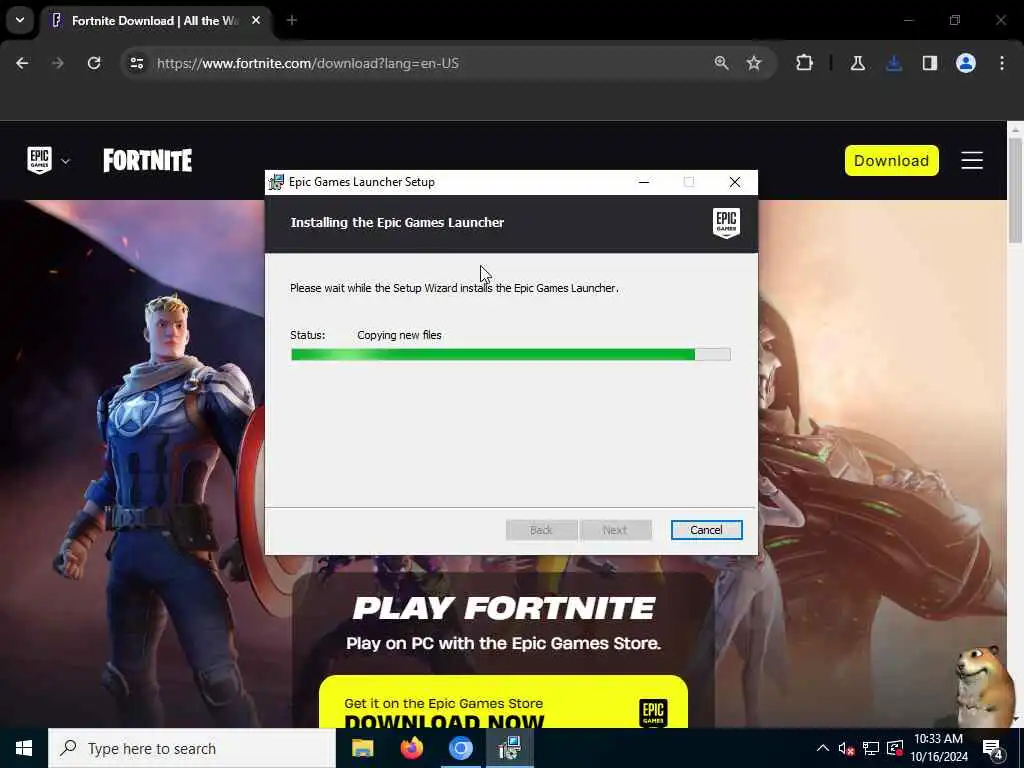The image size is (1024, 768).
Task: Toggle the browser side panel
Action: tap(930, 63)
